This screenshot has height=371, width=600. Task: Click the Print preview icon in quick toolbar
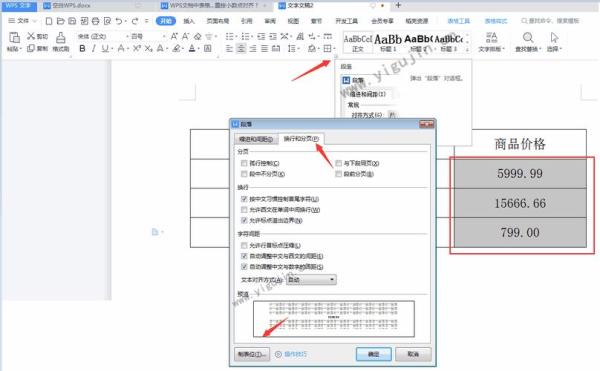click(x=108, y=21)
